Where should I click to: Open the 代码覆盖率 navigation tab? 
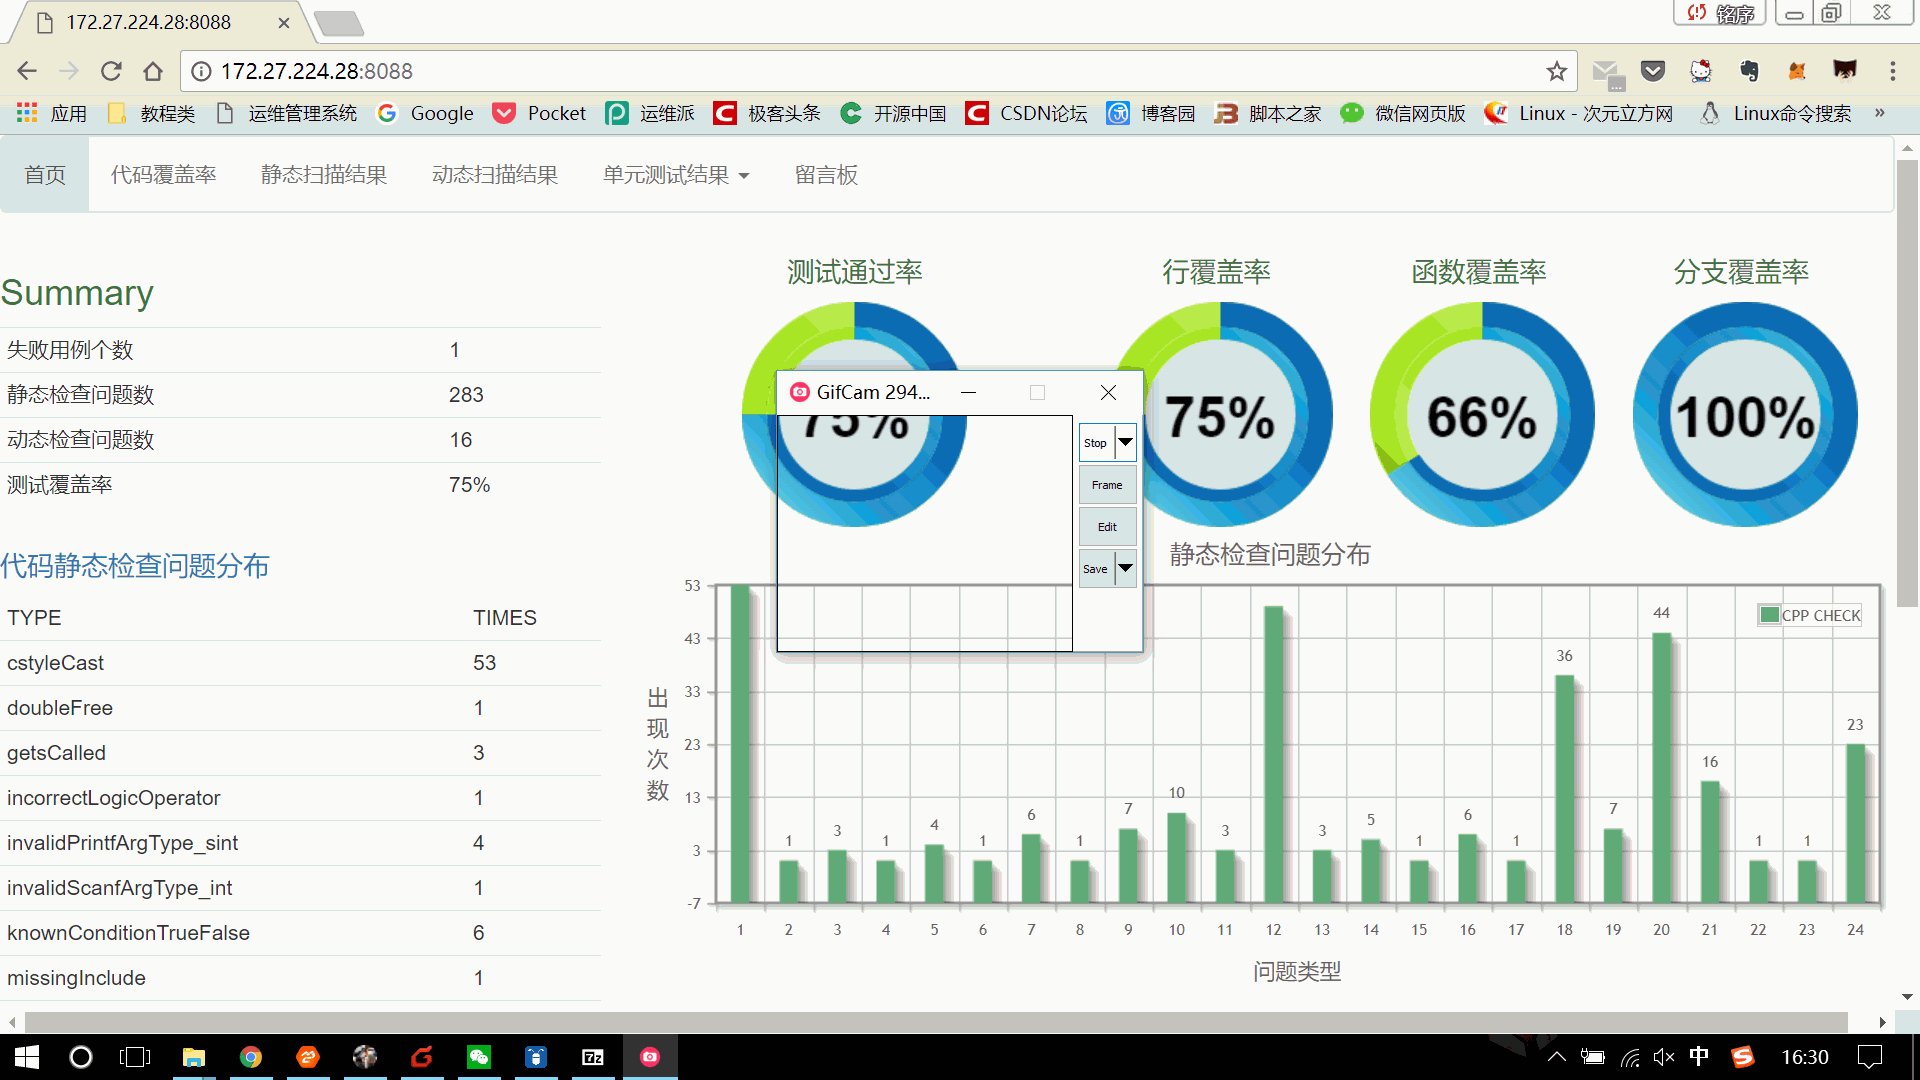click(x=163, y=175)
